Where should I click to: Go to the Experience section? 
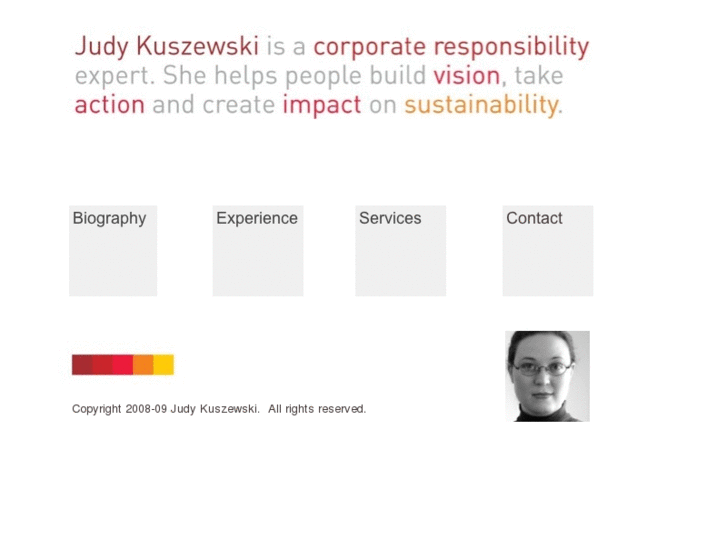tap(257, 250)
